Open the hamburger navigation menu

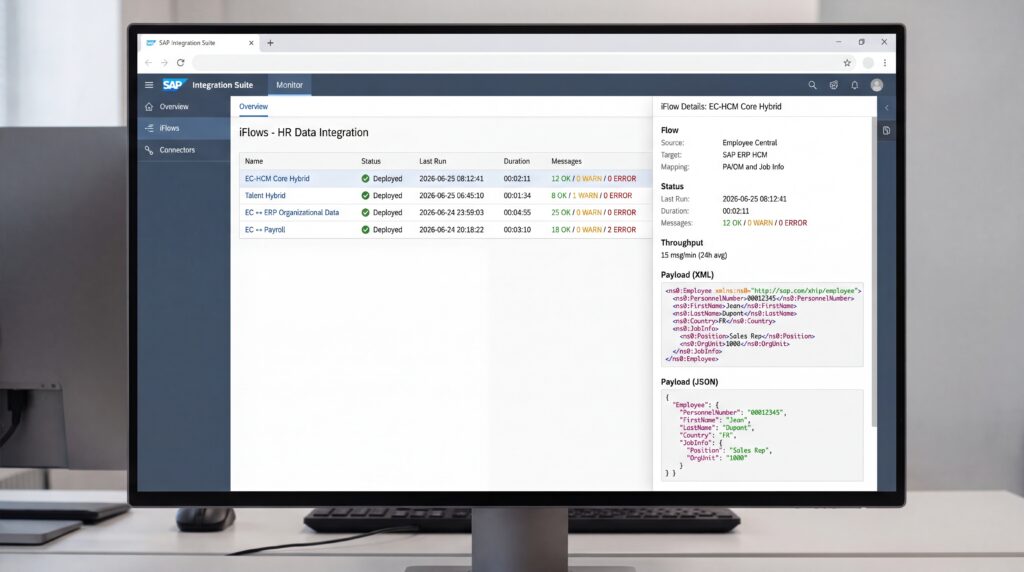pos(149,85)
